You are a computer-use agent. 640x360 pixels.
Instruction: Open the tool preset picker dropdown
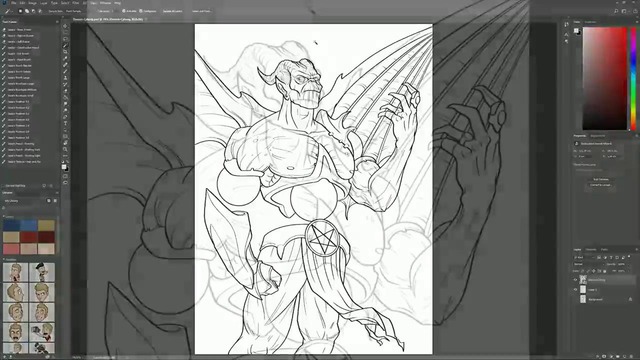point(7,11)
